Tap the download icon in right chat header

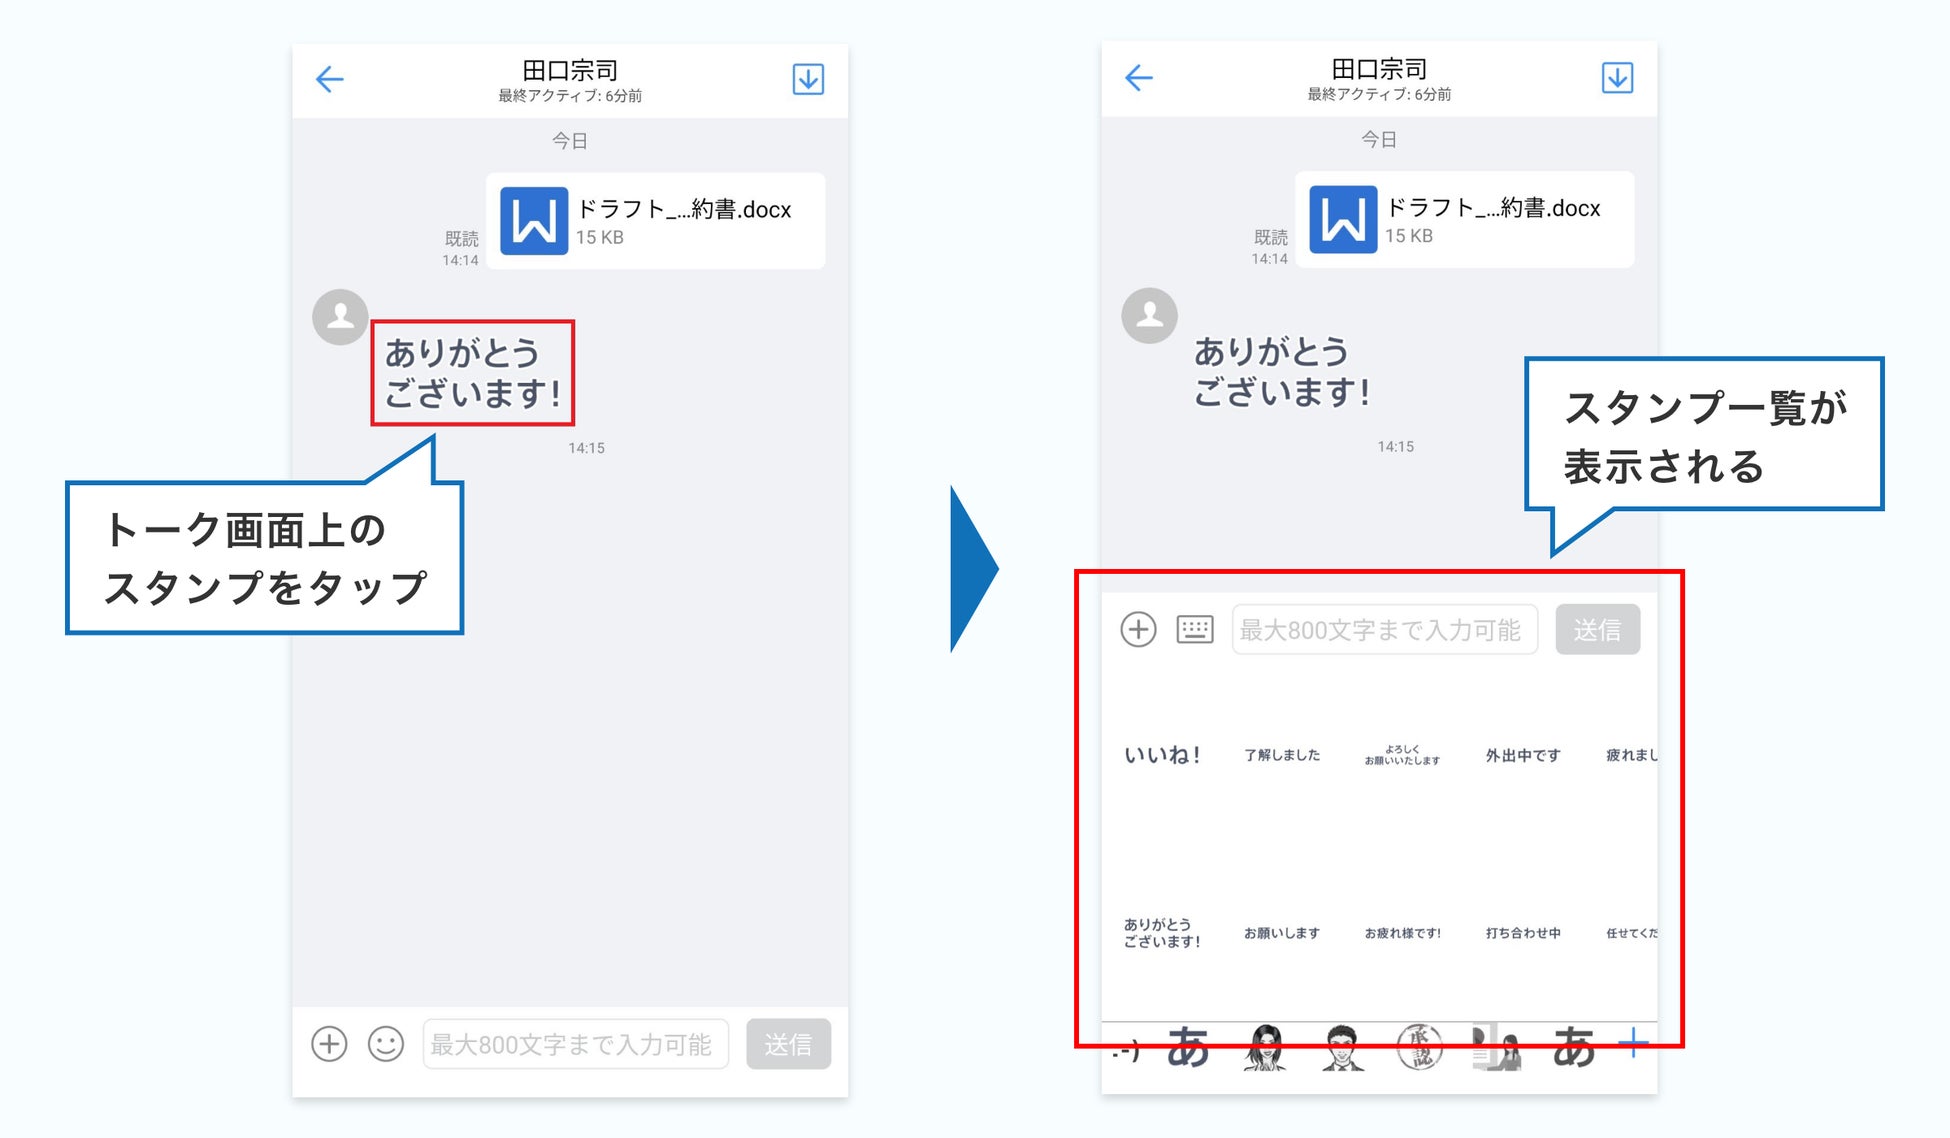1616,78
